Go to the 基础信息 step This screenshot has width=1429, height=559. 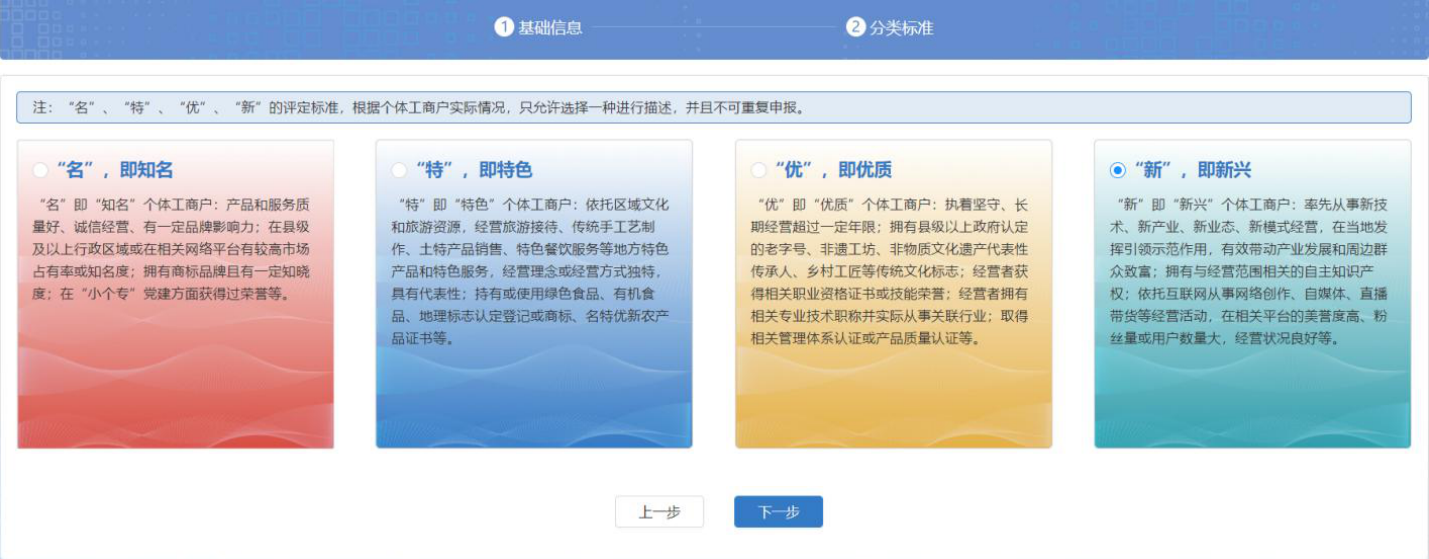tap(549, 28)
